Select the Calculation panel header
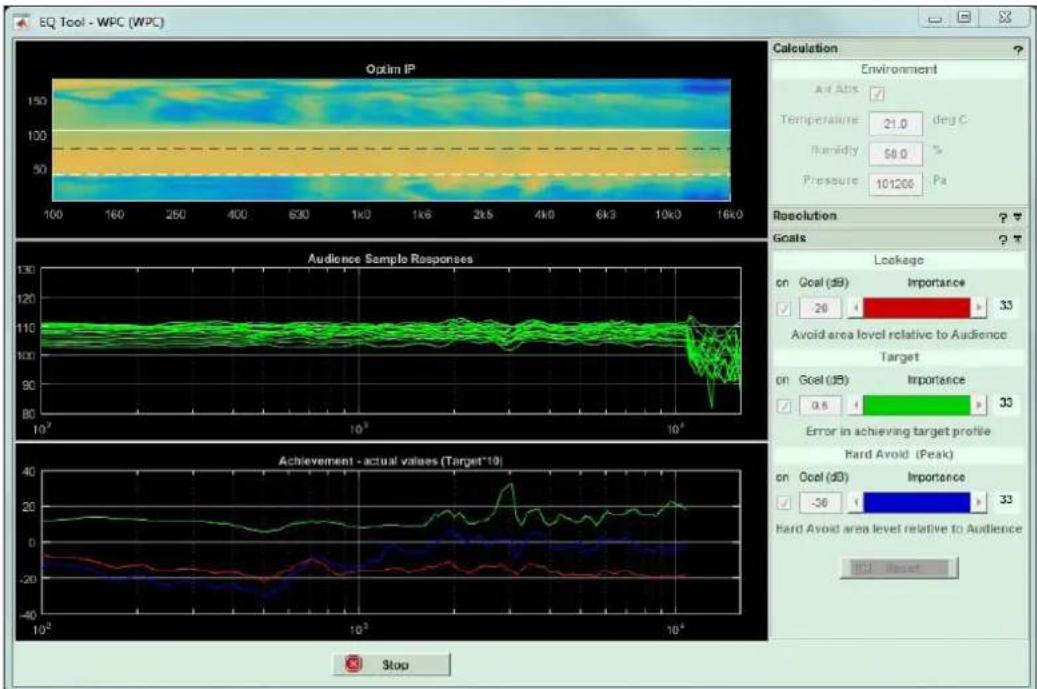 [x=898, y=49]
